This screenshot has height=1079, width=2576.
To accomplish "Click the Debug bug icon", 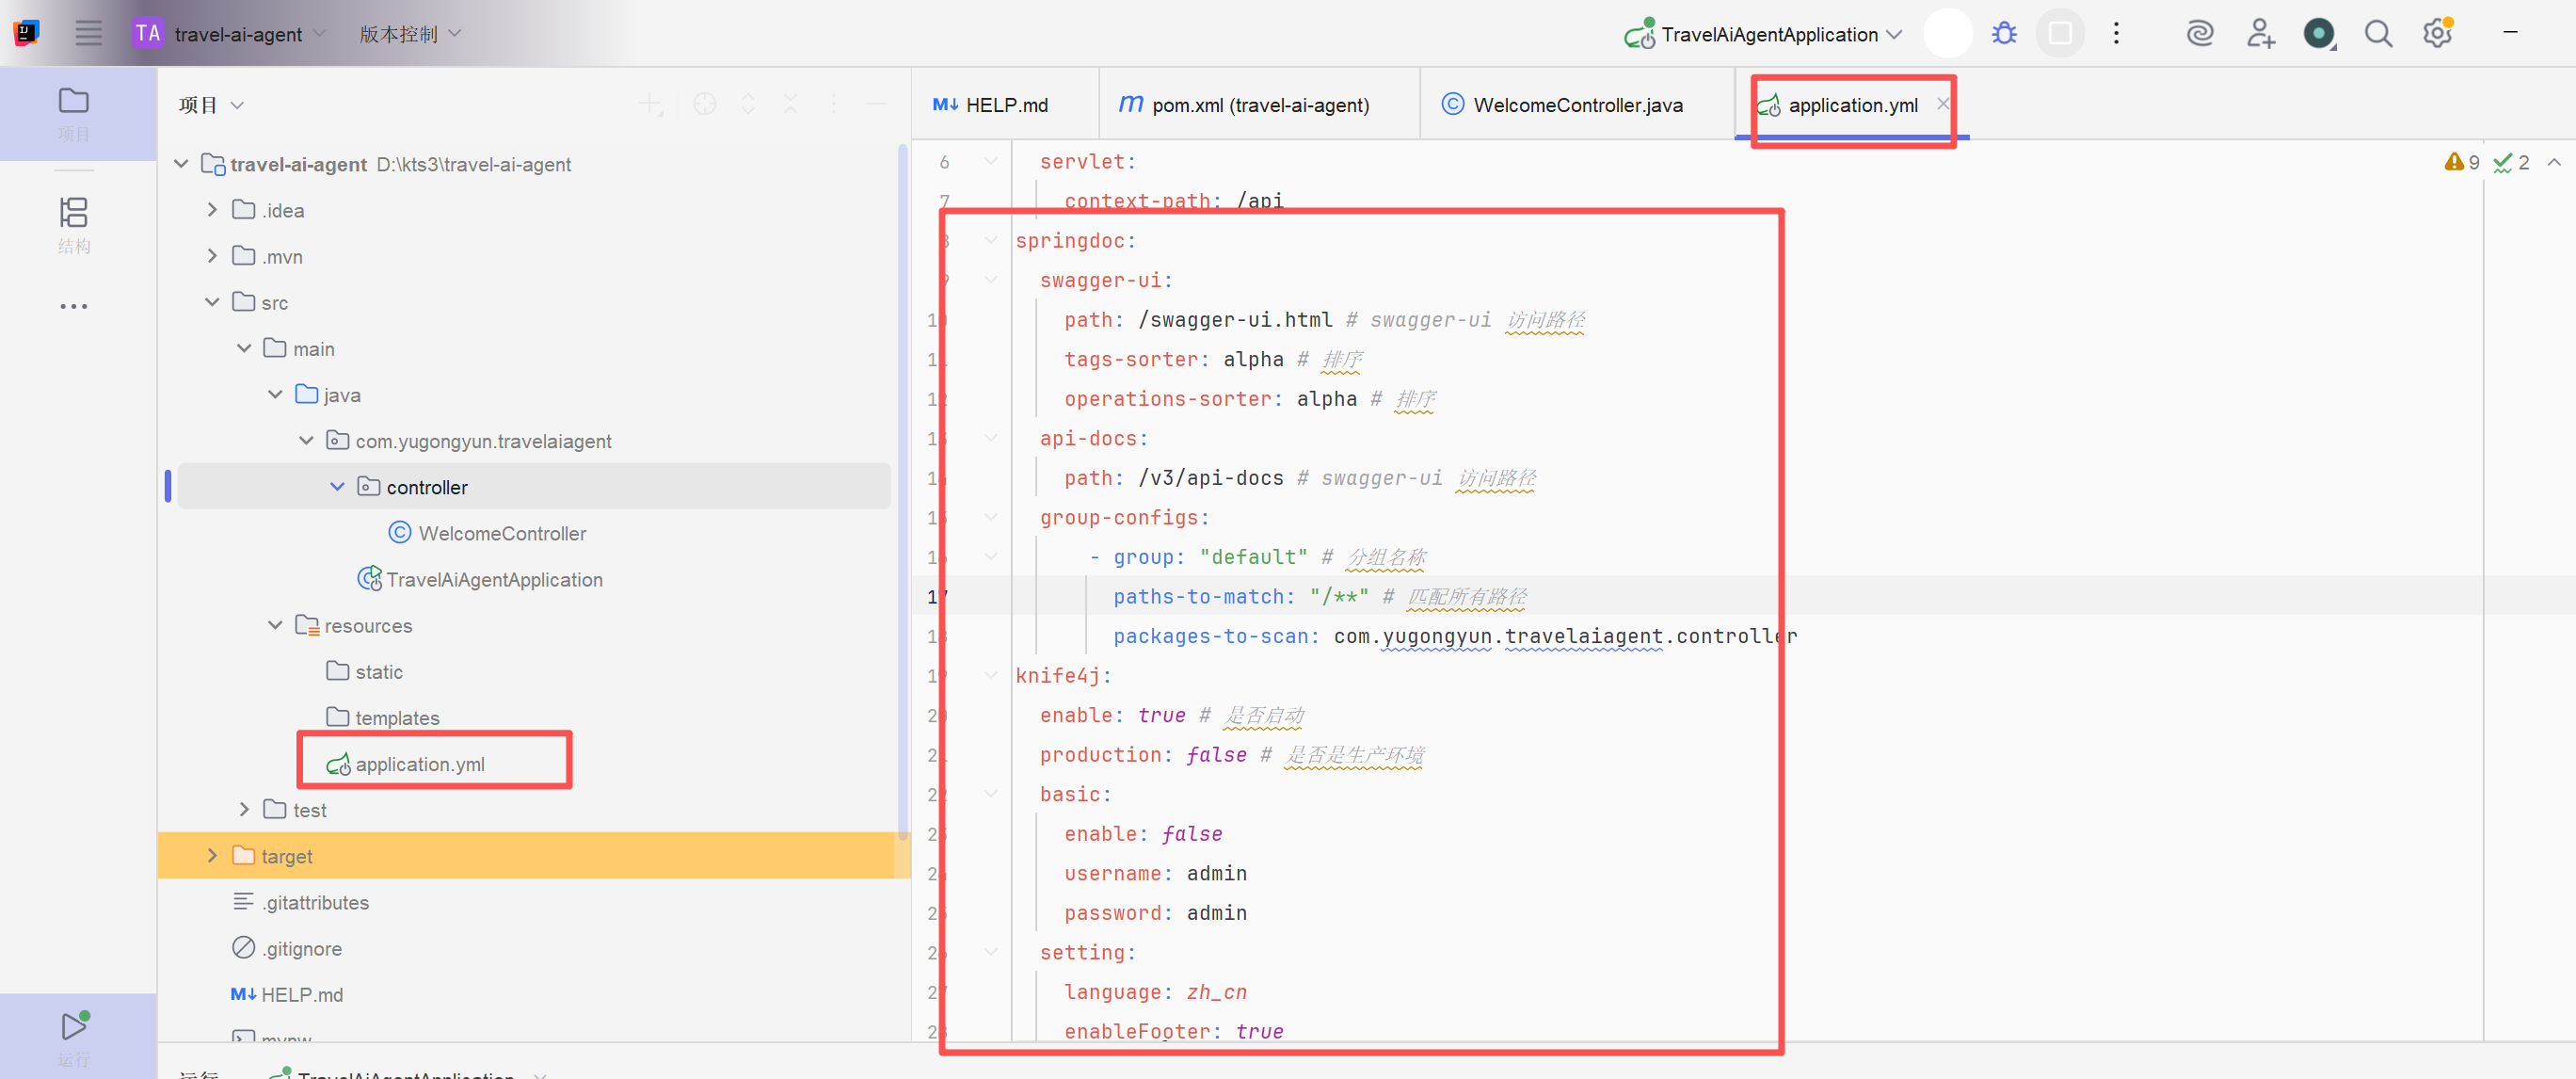I will [x=2003, y=34].
